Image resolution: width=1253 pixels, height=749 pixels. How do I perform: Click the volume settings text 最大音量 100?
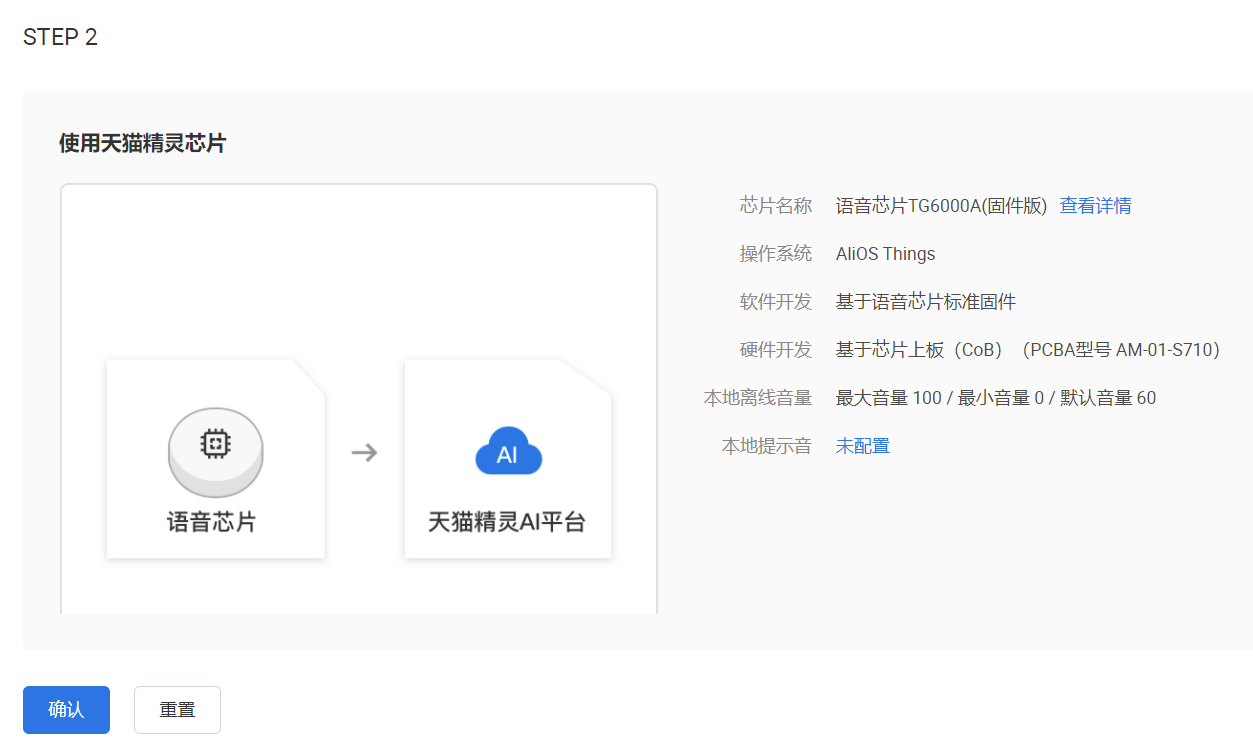tap(889, 398)
